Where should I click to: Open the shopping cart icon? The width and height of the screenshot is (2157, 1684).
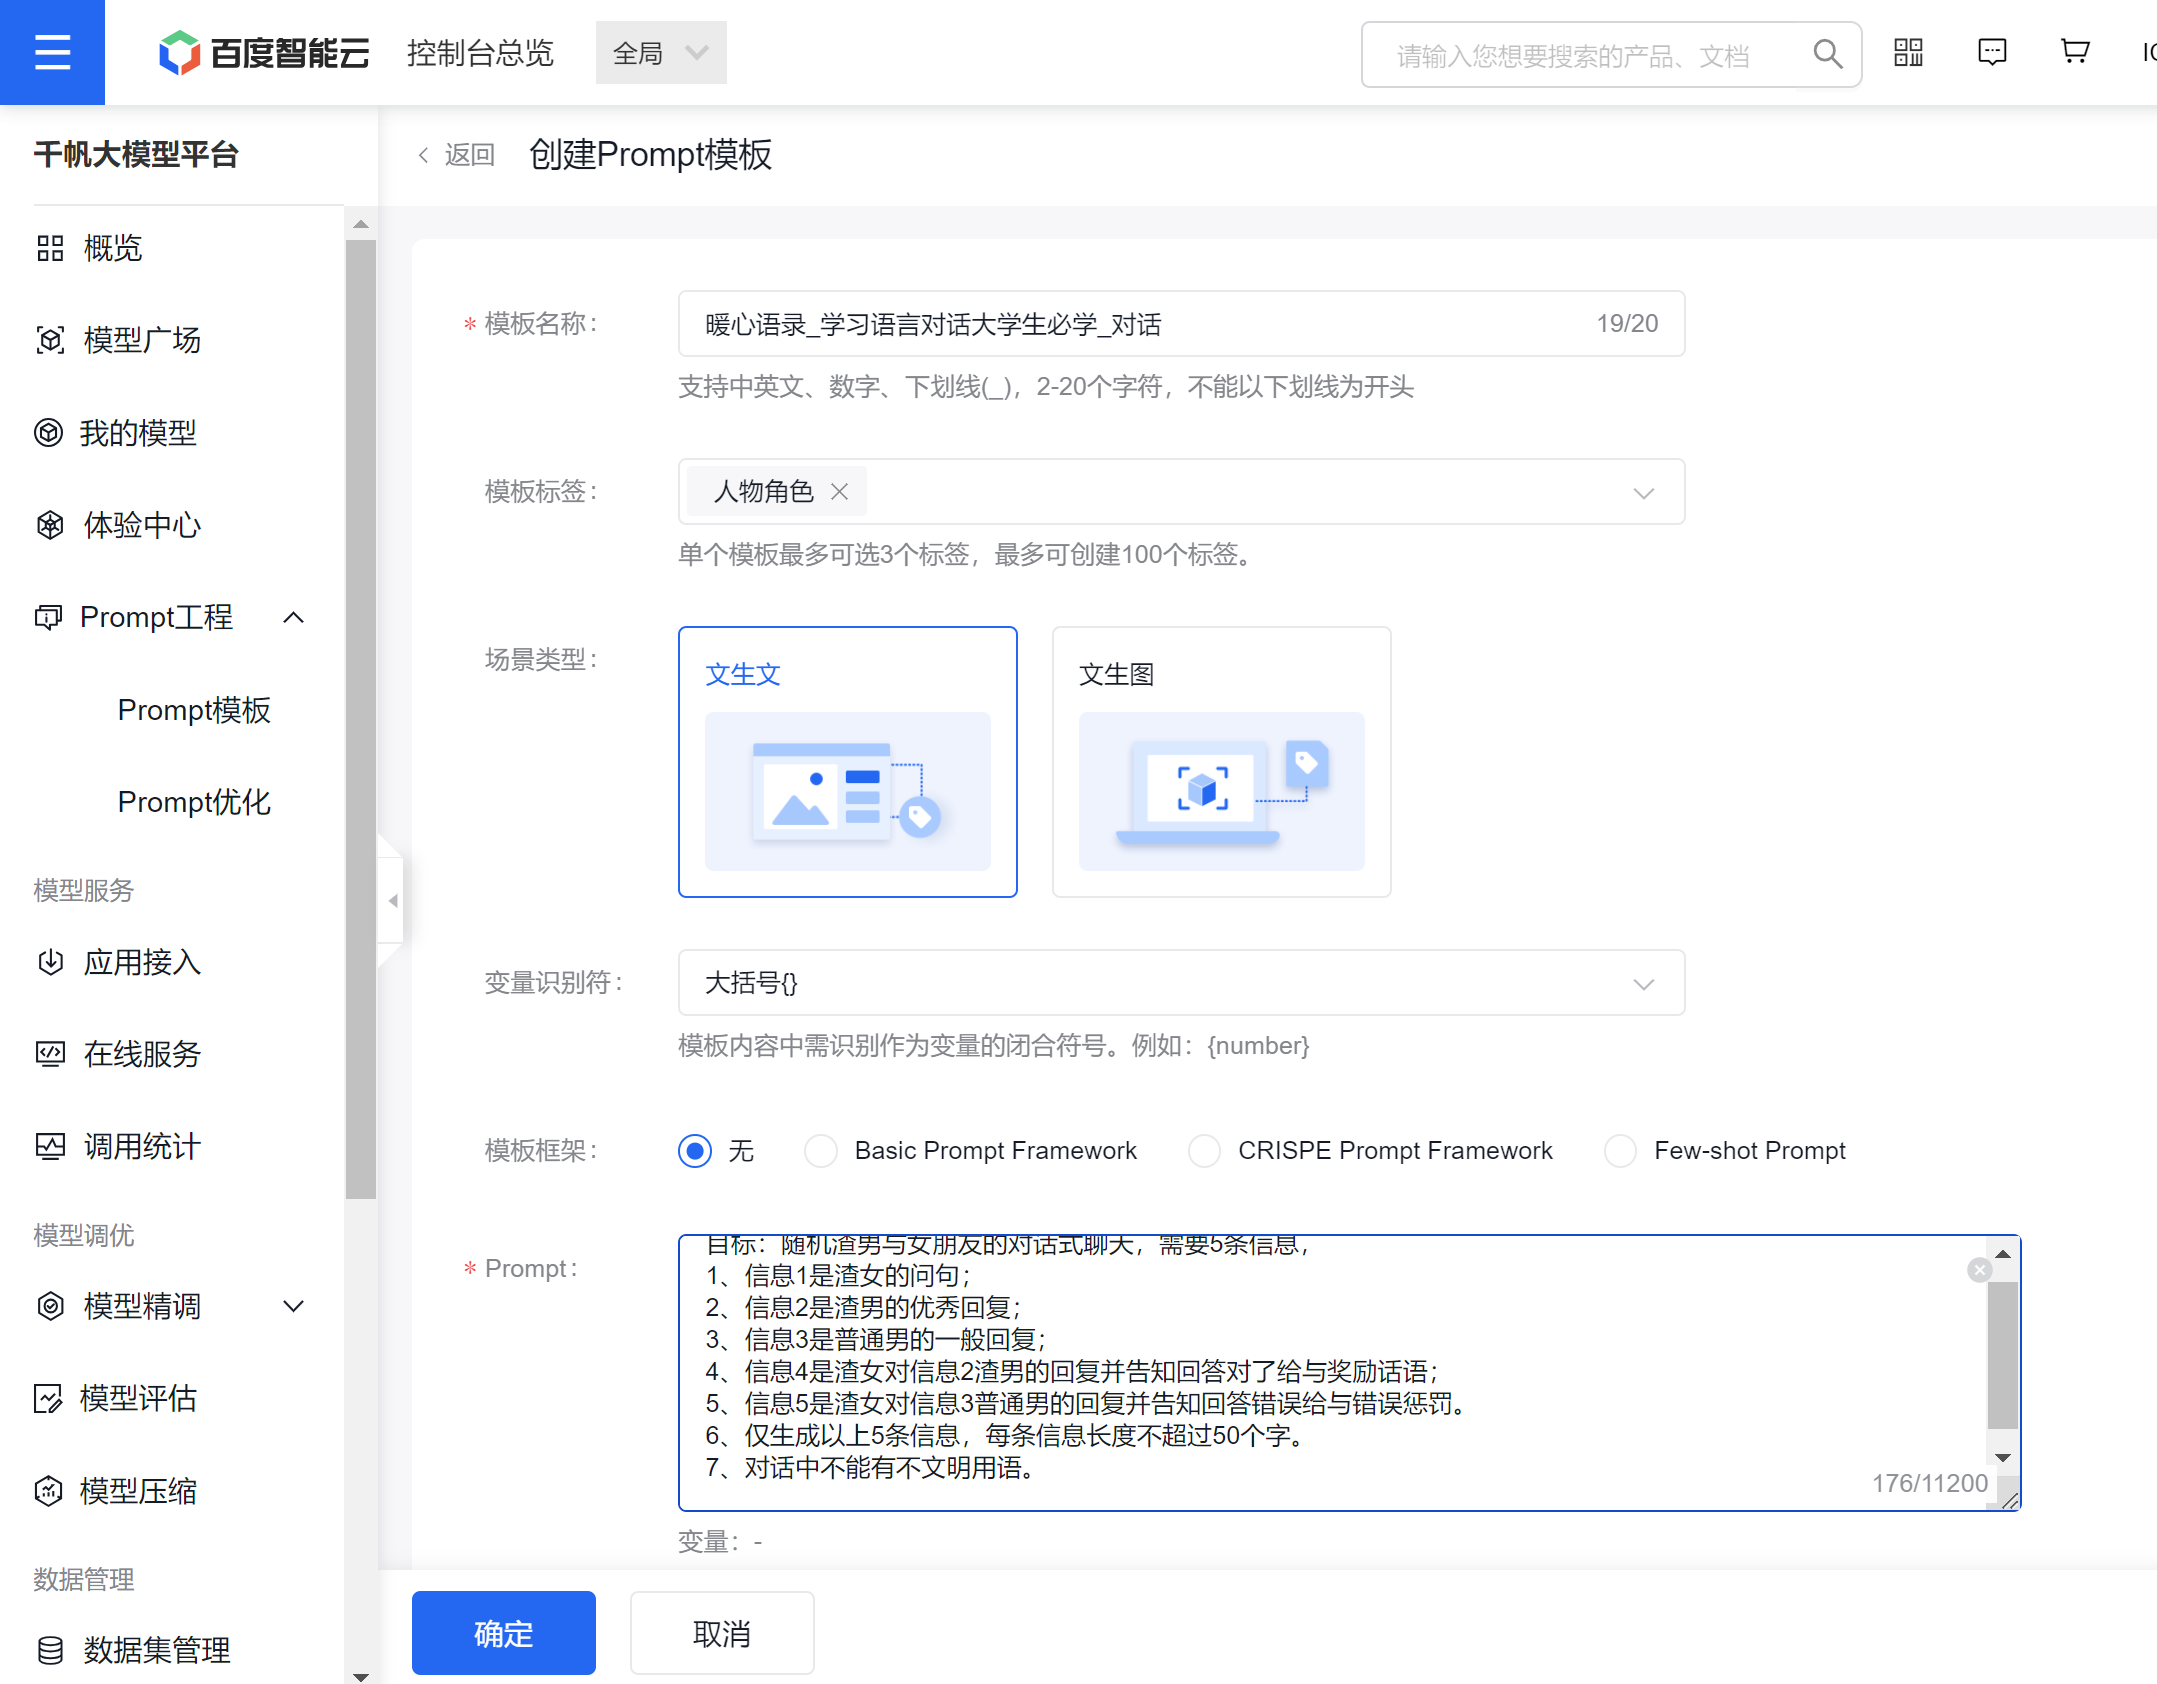pyautogui.click(x=2075, y=52)
